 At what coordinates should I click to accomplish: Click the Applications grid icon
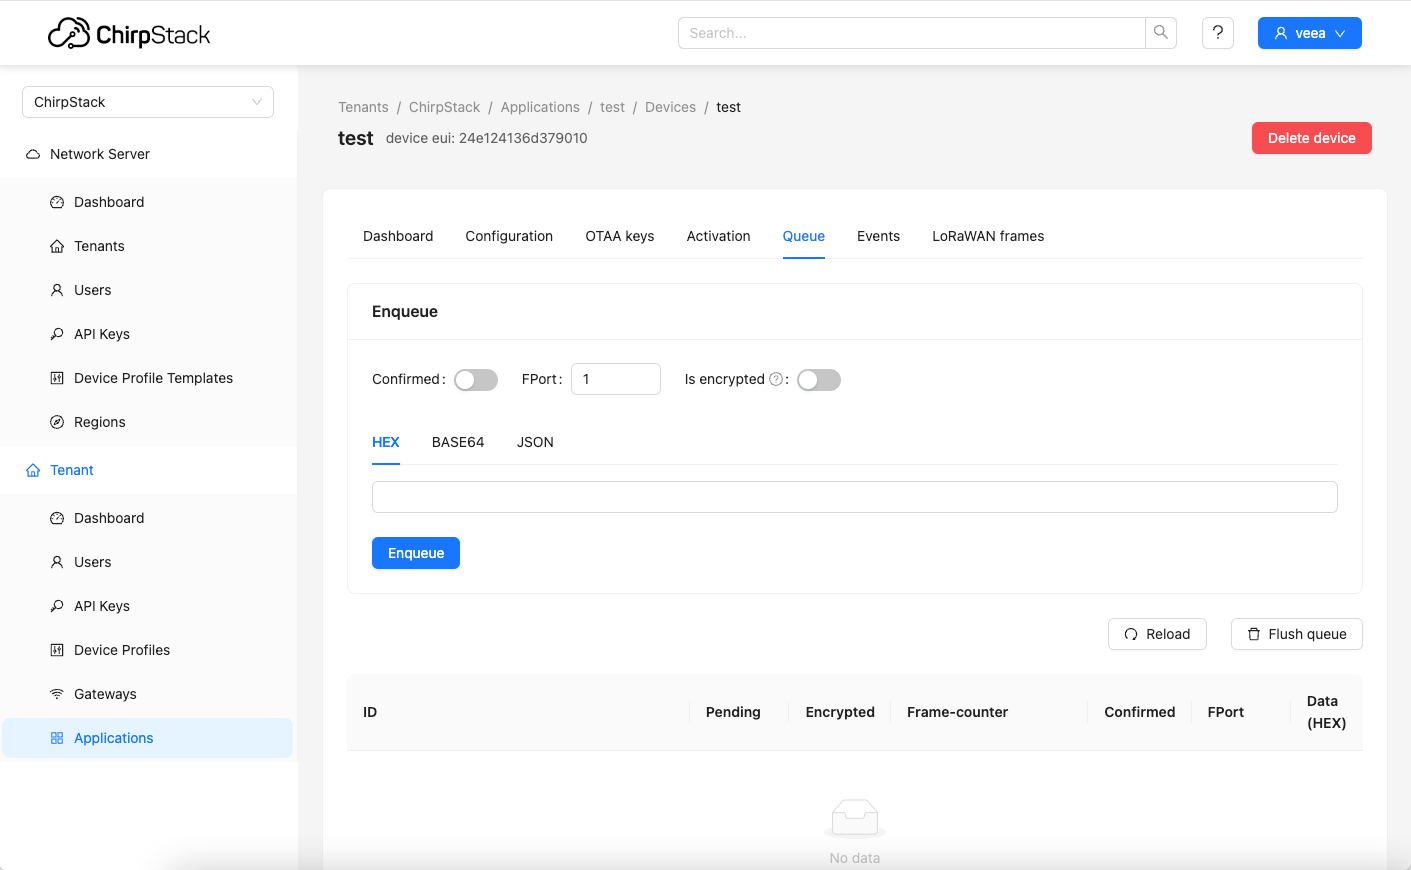[x=57, y=738]
